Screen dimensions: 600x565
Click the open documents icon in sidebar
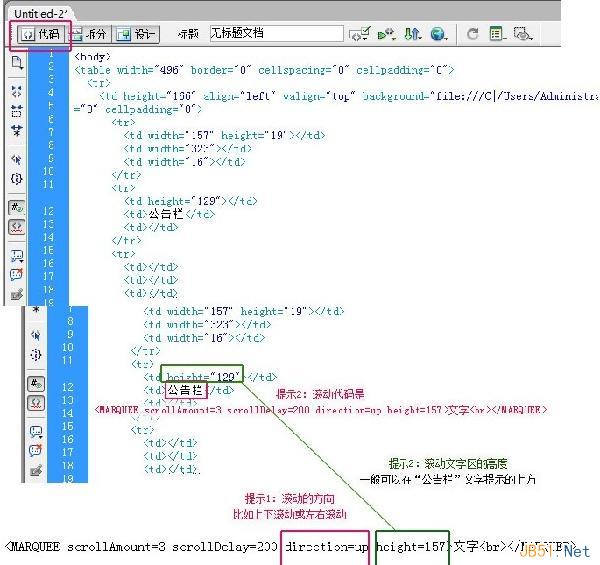16,63
